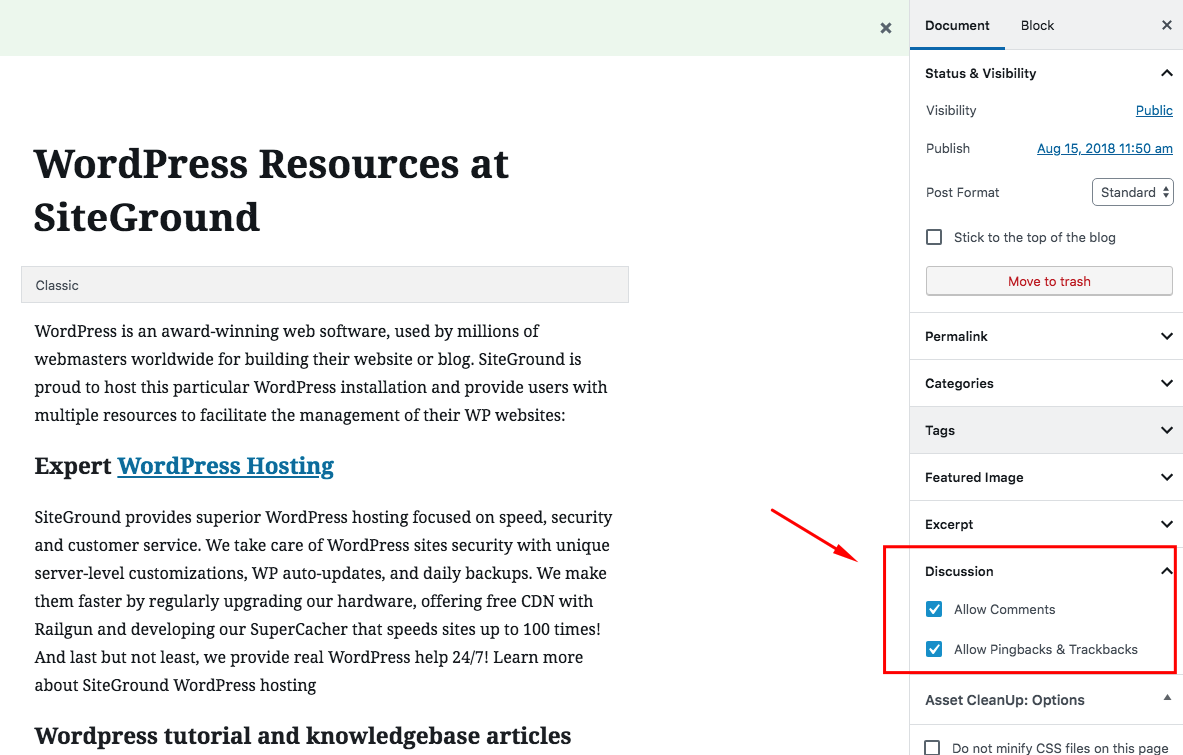Select the Document tab
This screenshot has width=1183, height=755.
click(x=957, y=25)
